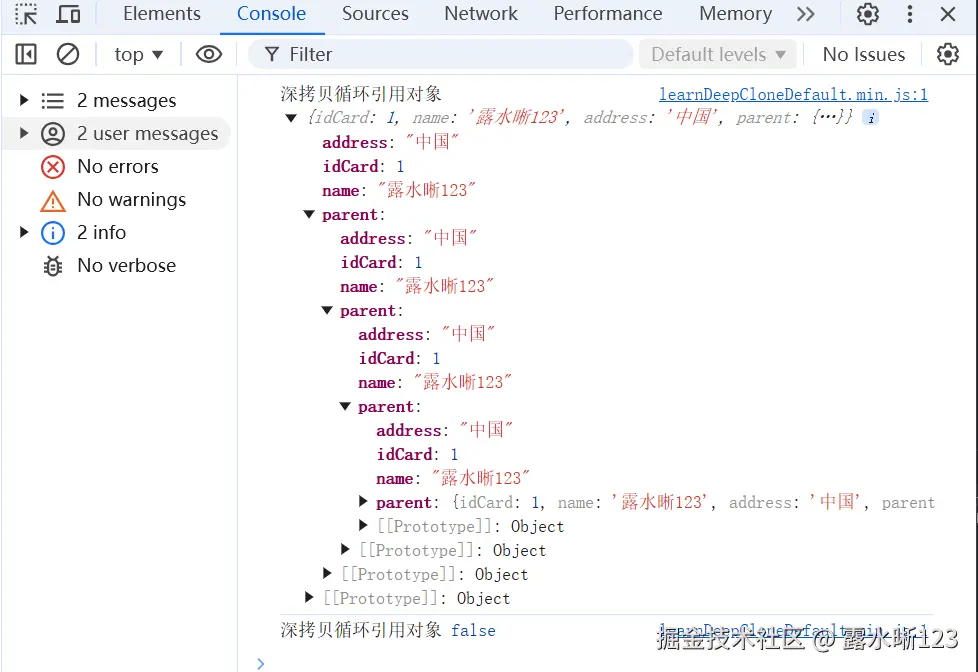Click the top-level address: "中国" property
This screenshot has height=672, width=978.
390,142
